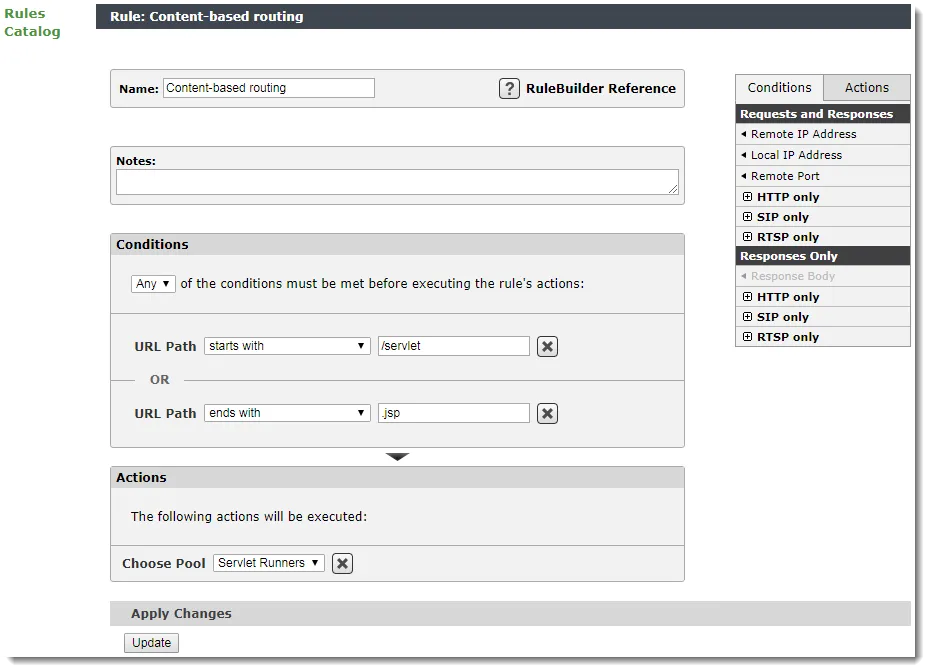Delete the Choose Pool action
Image resolution: width=930 pixels, height=672 pixels.
342,563
